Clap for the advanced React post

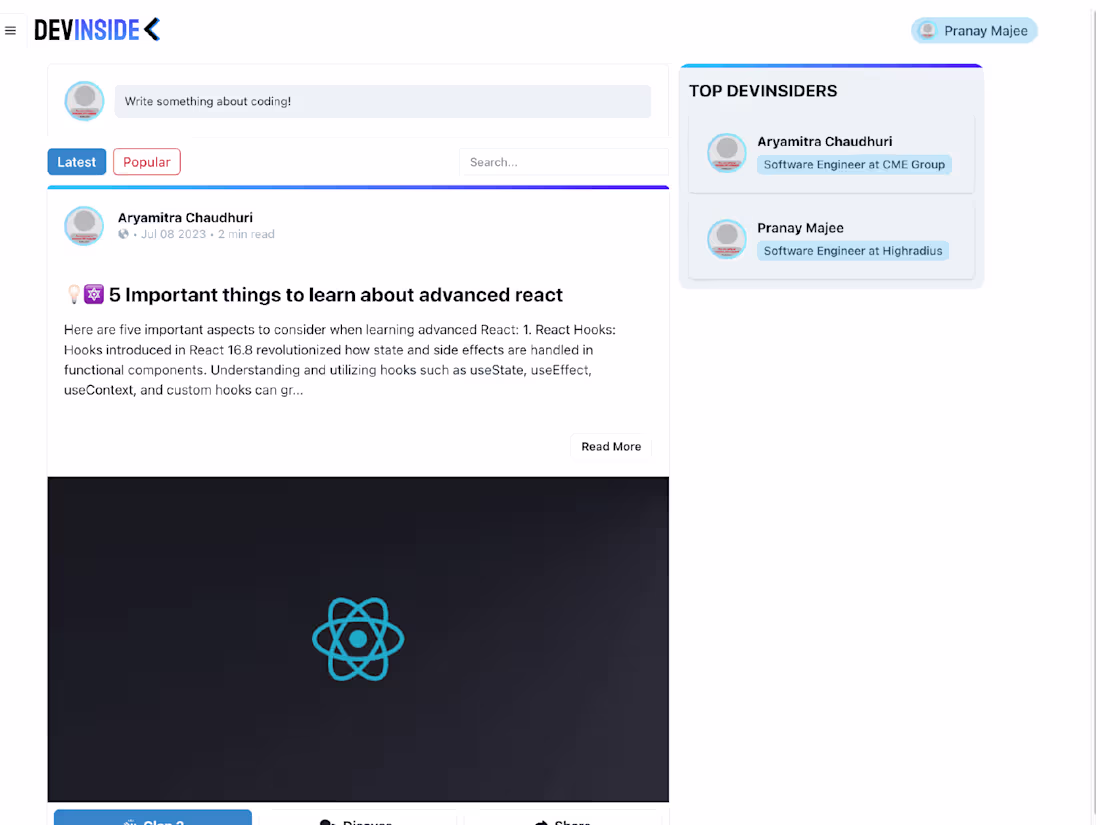click(x=152, y=820)
